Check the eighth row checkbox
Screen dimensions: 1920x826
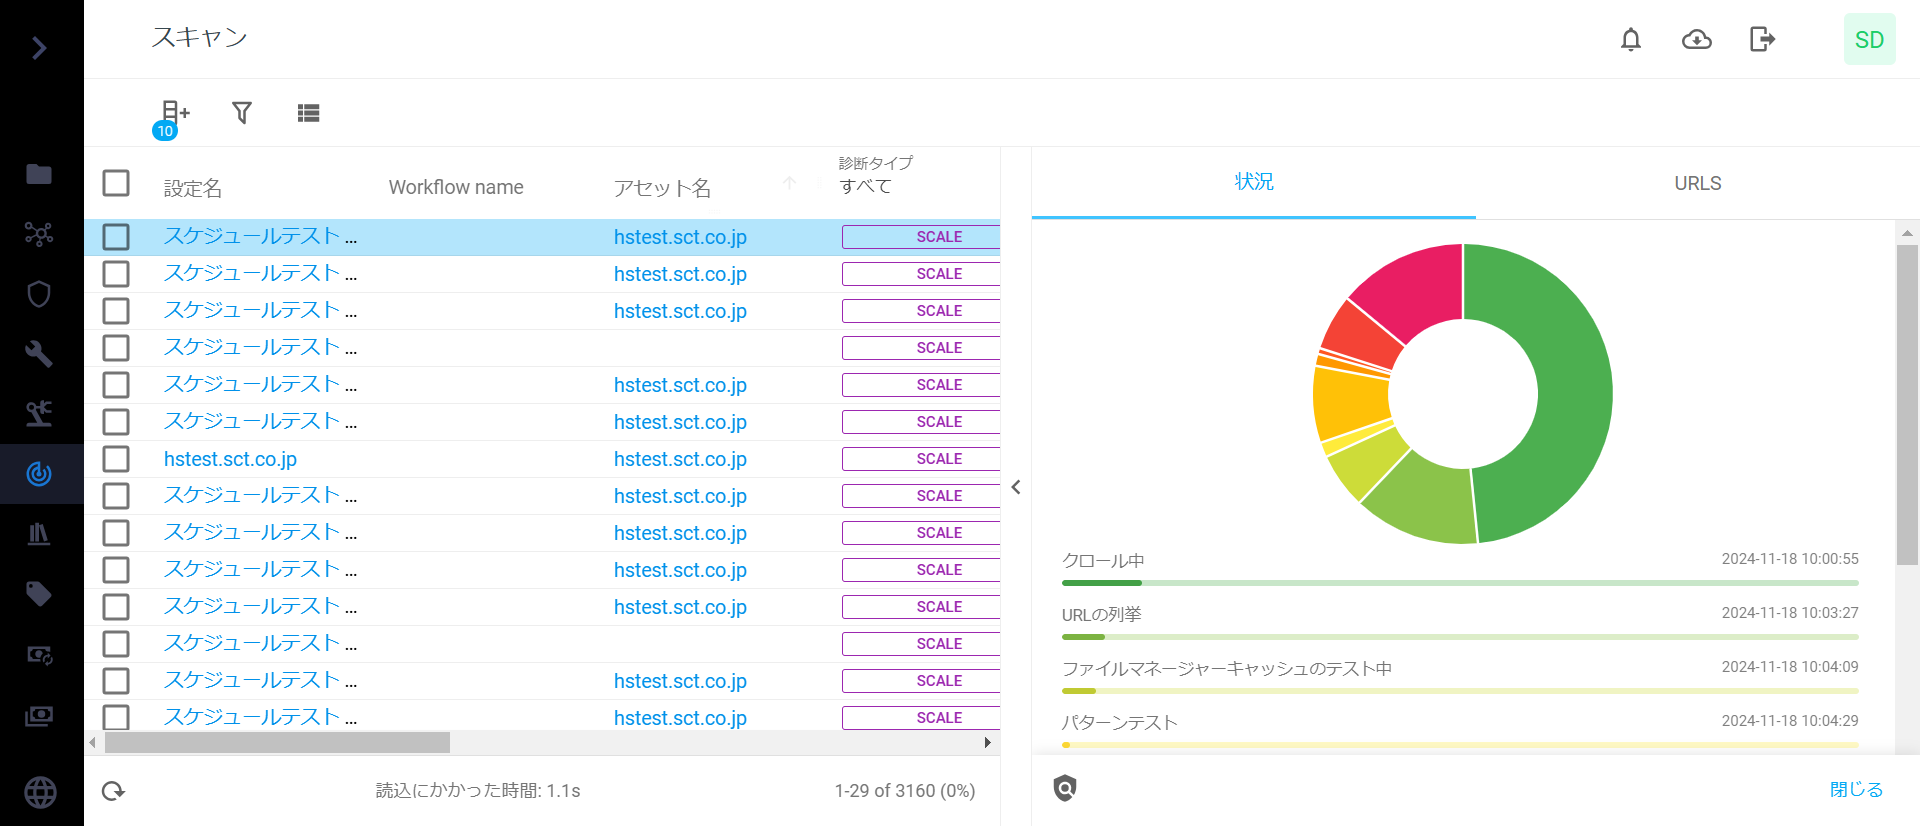pyautogui.click(x=116, y=496)
